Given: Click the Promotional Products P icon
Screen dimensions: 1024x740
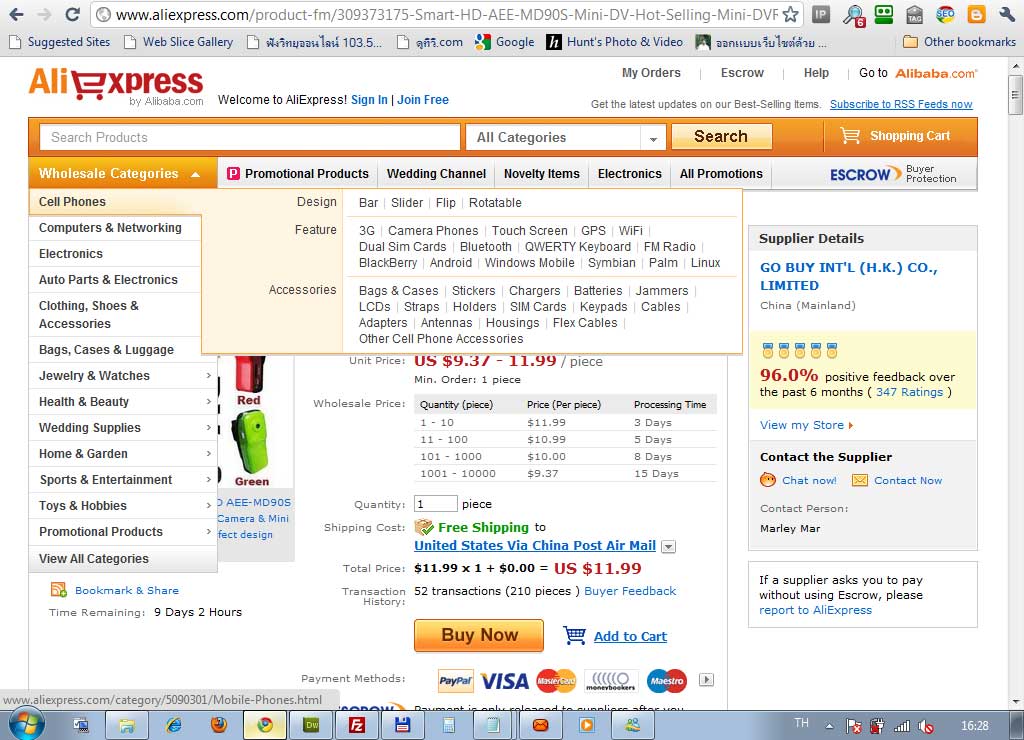Looking at the screenshot, I should click(x=233, y=174).
